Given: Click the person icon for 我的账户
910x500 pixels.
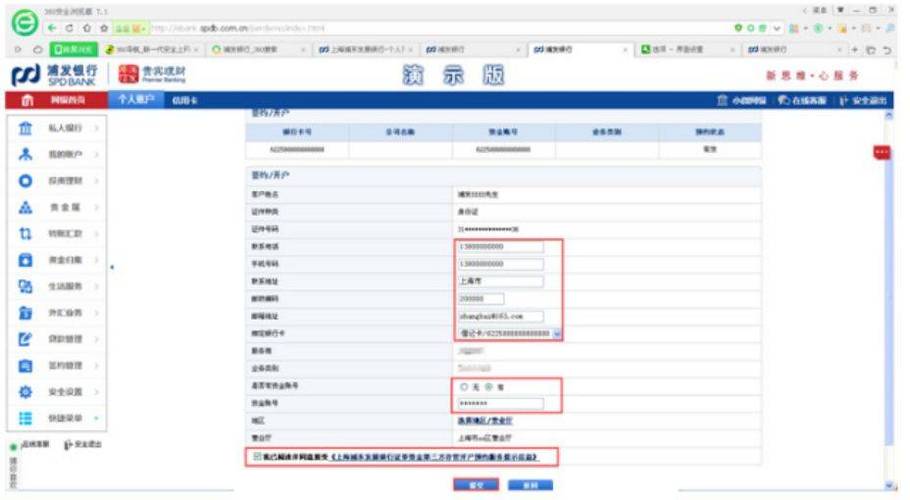Looking at the screenshot, I should point(25,154).
